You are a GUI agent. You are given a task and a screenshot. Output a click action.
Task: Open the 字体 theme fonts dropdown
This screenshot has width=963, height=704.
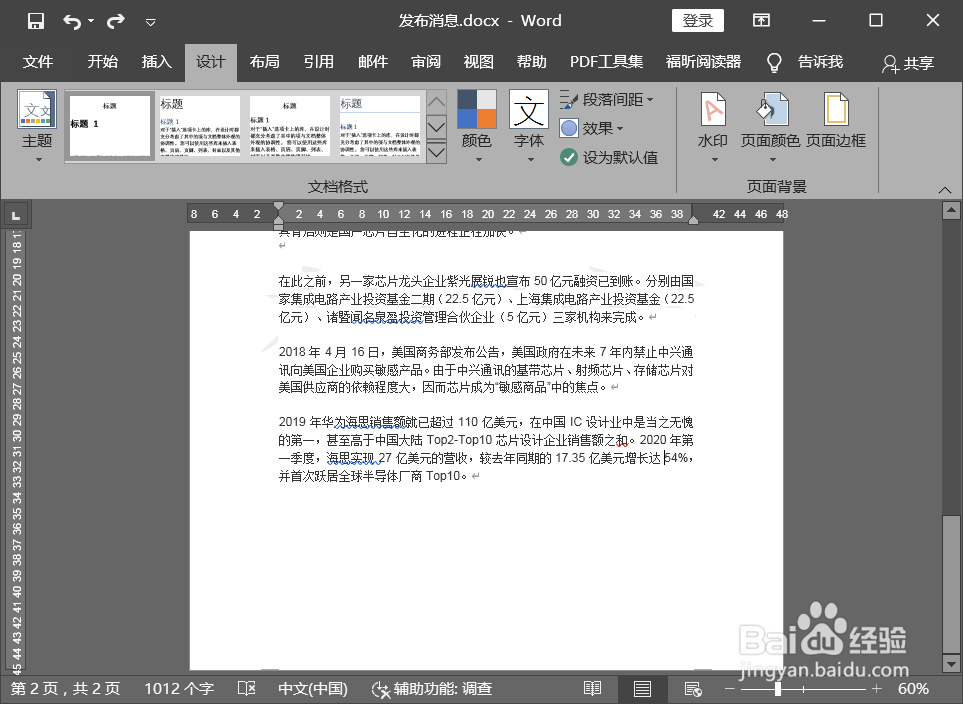(529, 127)
